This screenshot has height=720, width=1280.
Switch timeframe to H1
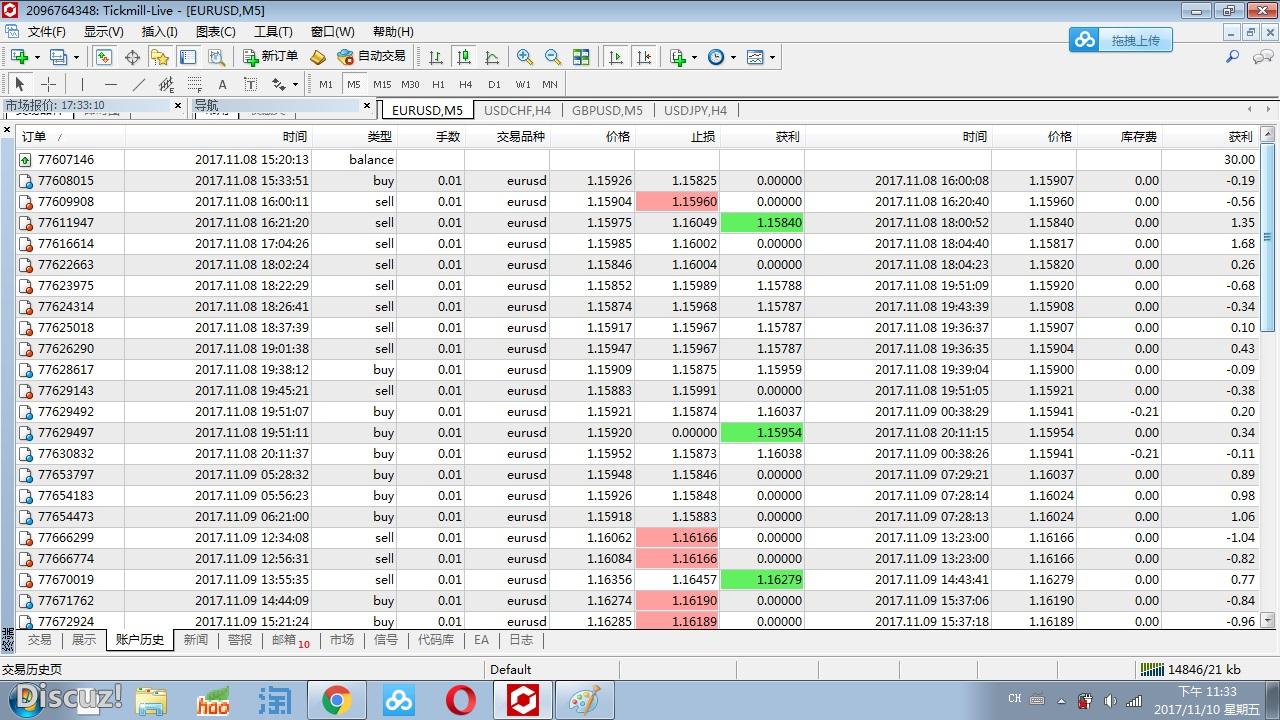(438, 84)
